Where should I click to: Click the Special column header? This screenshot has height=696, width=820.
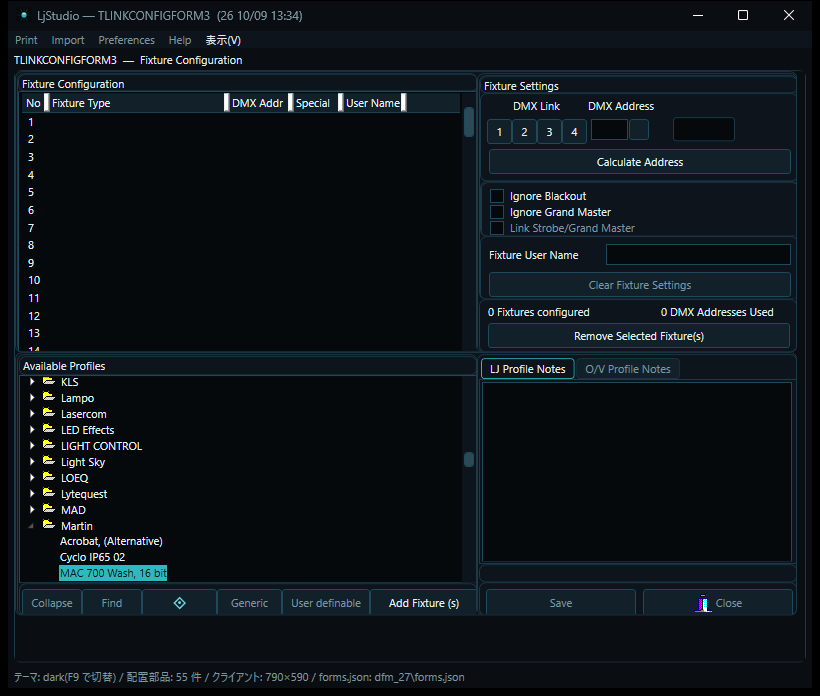click(315, 103)
